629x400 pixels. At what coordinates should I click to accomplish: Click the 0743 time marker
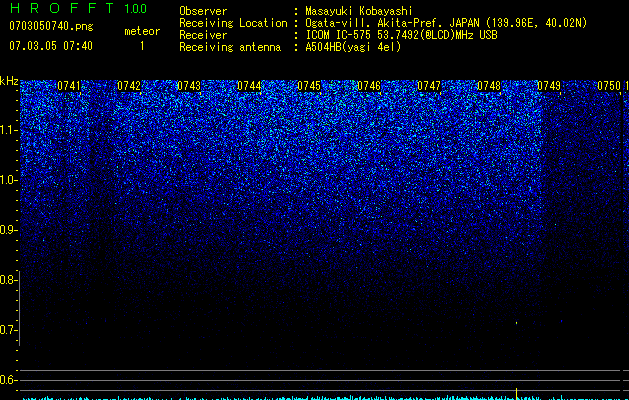click(x=189, y=86)
